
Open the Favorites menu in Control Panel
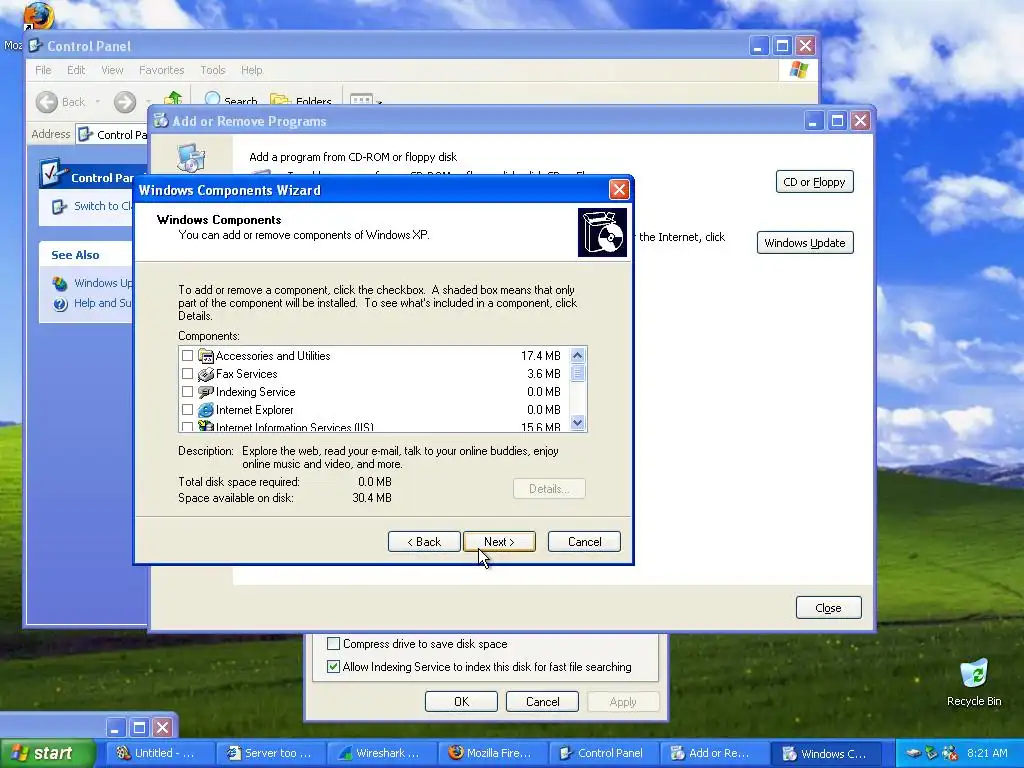(161, 70)
